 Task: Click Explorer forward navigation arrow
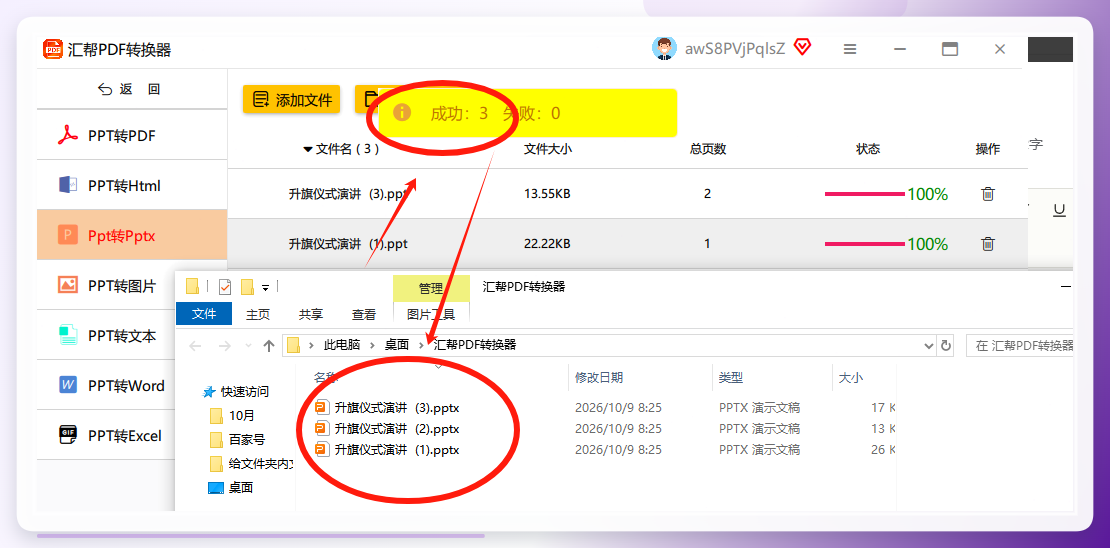point(224,346)
